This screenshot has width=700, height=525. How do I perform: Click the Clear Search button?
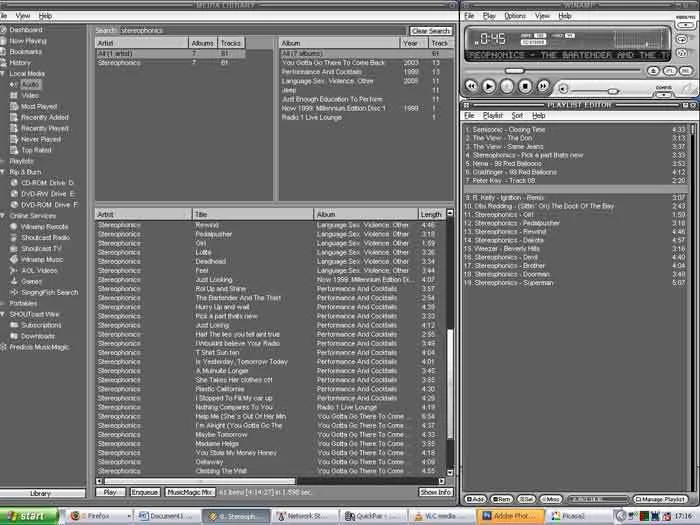431,31
